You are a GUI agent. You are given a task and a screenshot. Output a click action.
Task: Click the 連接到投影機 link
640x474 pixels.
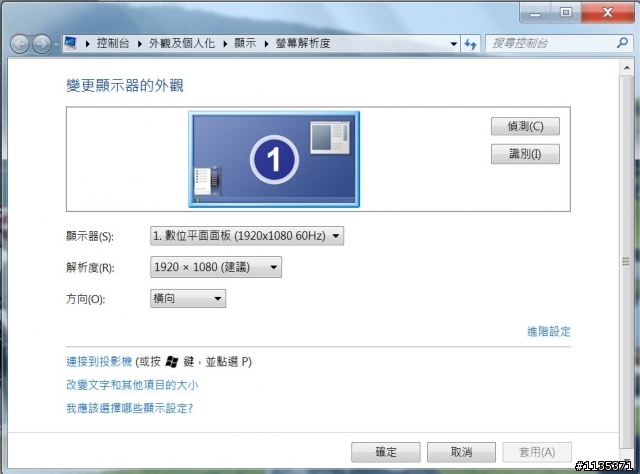tap(99, 362)
